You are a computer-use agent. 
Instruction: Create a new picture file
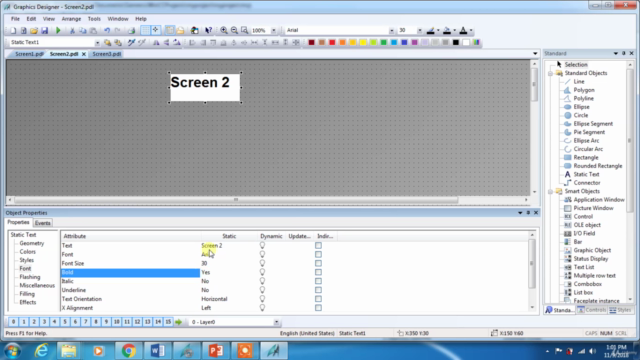tap(13, 31)
